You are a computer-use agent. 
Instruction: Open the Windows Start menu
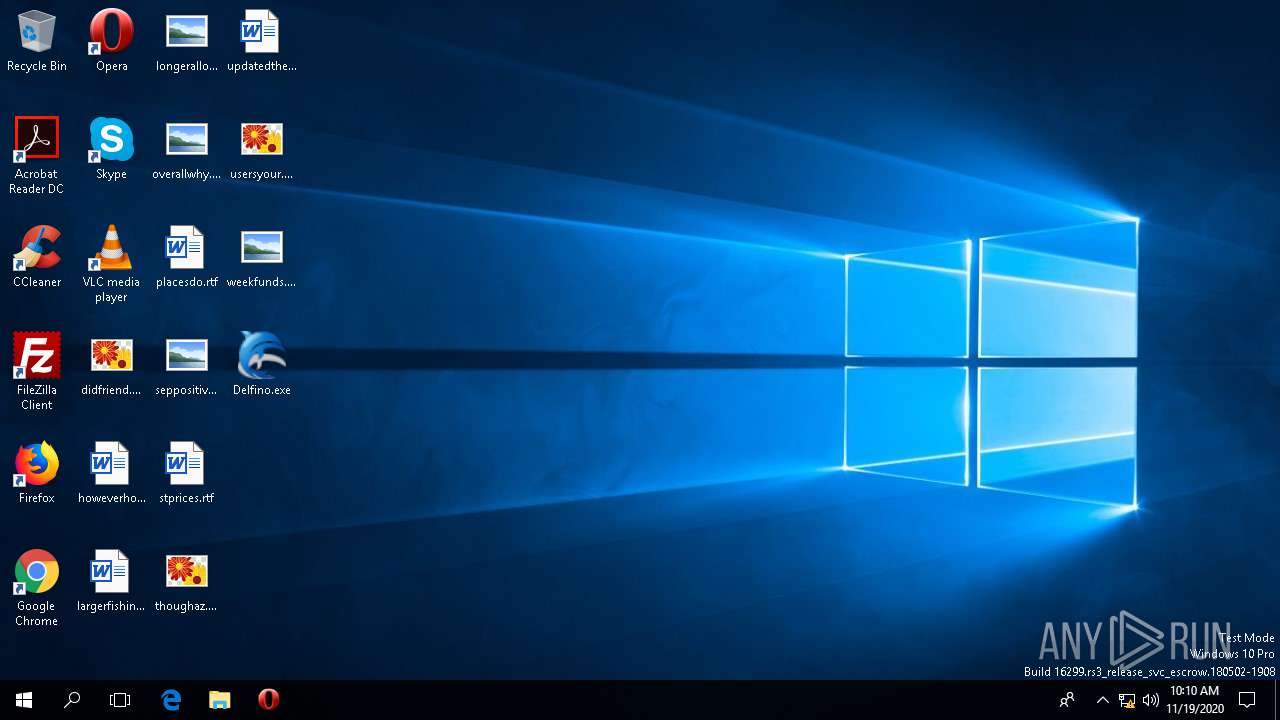[24, 700]
